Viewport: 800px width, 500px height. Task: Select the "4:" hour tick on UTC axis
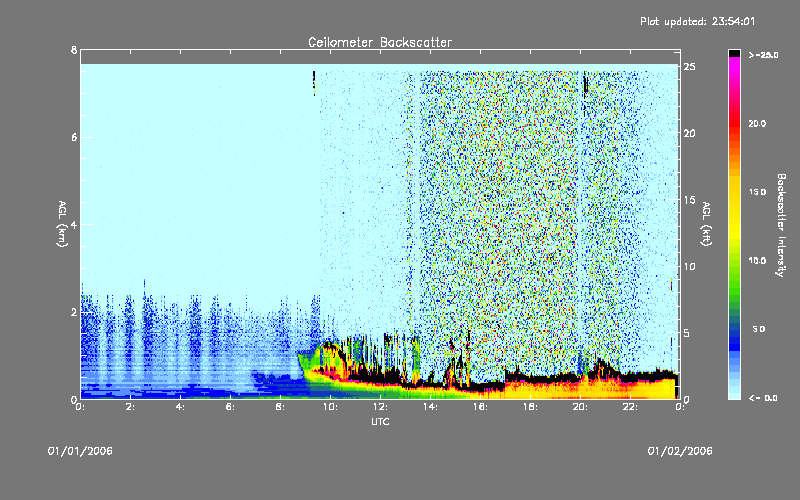click(180, 407)
